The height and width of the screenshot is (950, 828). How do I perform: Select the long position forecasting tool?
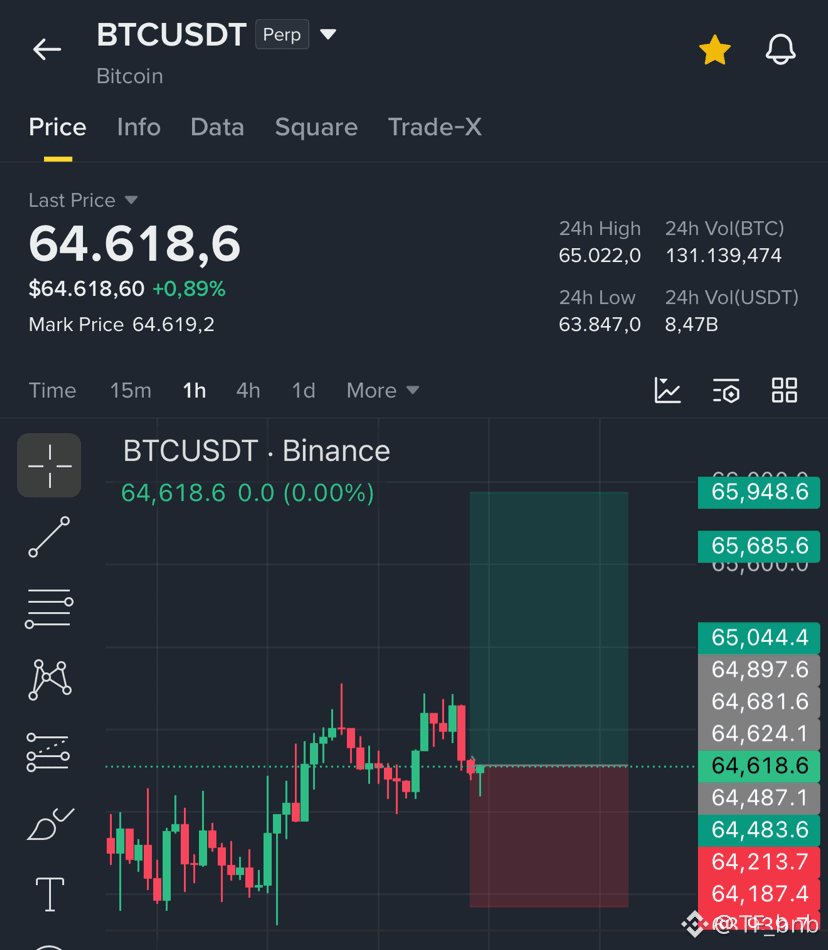(x=48, y=752)
